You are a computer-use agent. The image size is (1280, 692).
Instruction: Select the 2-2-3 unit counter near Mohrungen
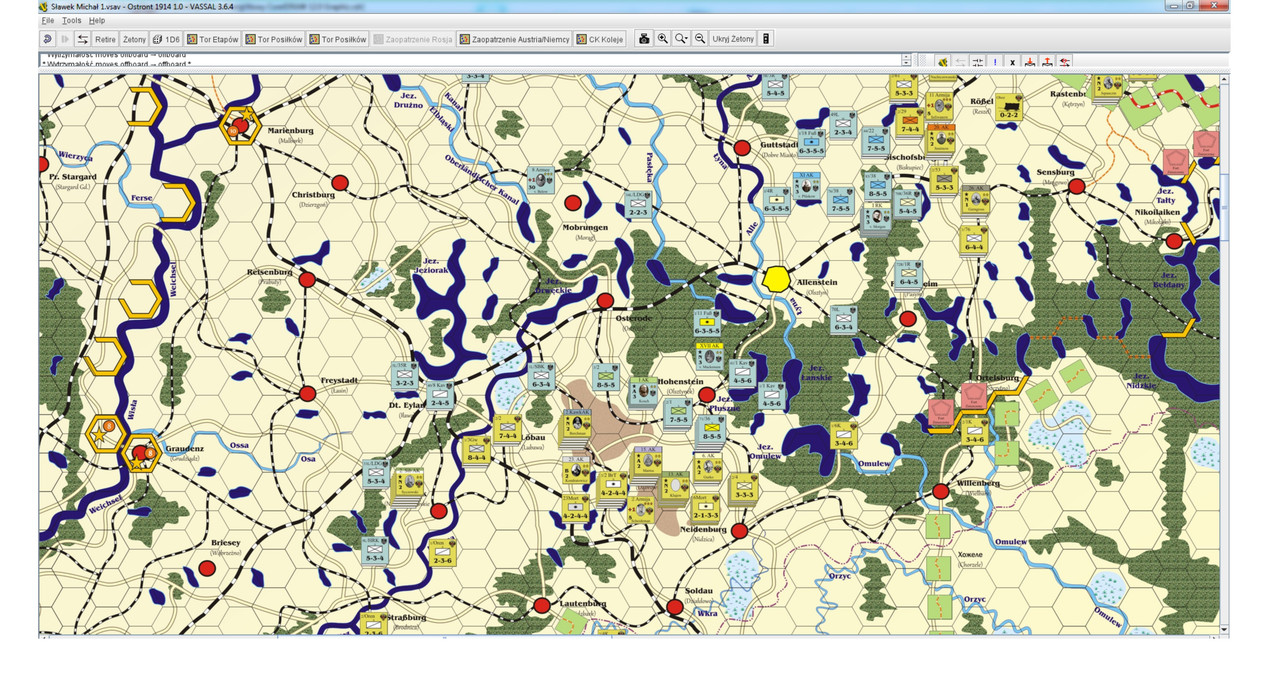point(638,204)
